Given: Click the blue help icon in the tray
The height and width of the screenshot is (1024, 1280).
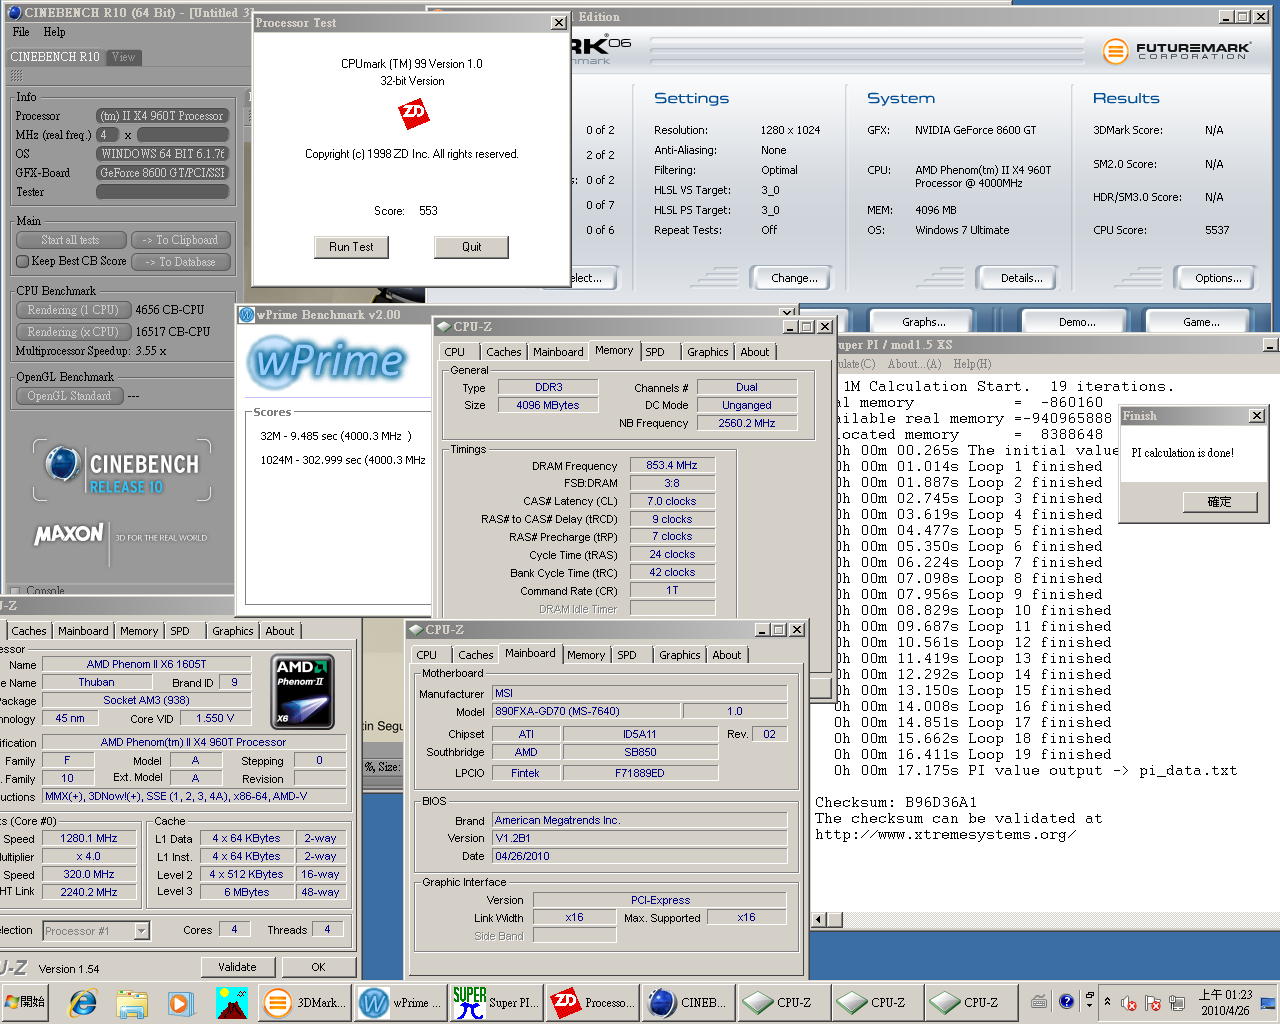Looking at the screenshot, I should pos(1066,1002).
